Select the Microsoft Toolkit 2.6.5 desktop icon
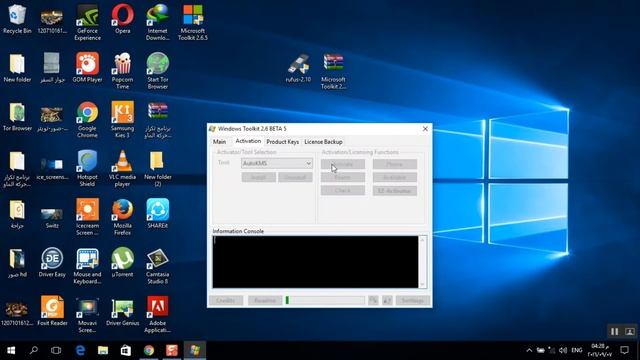The height and width of the screenshot is (360, 640). click(193, 22)
